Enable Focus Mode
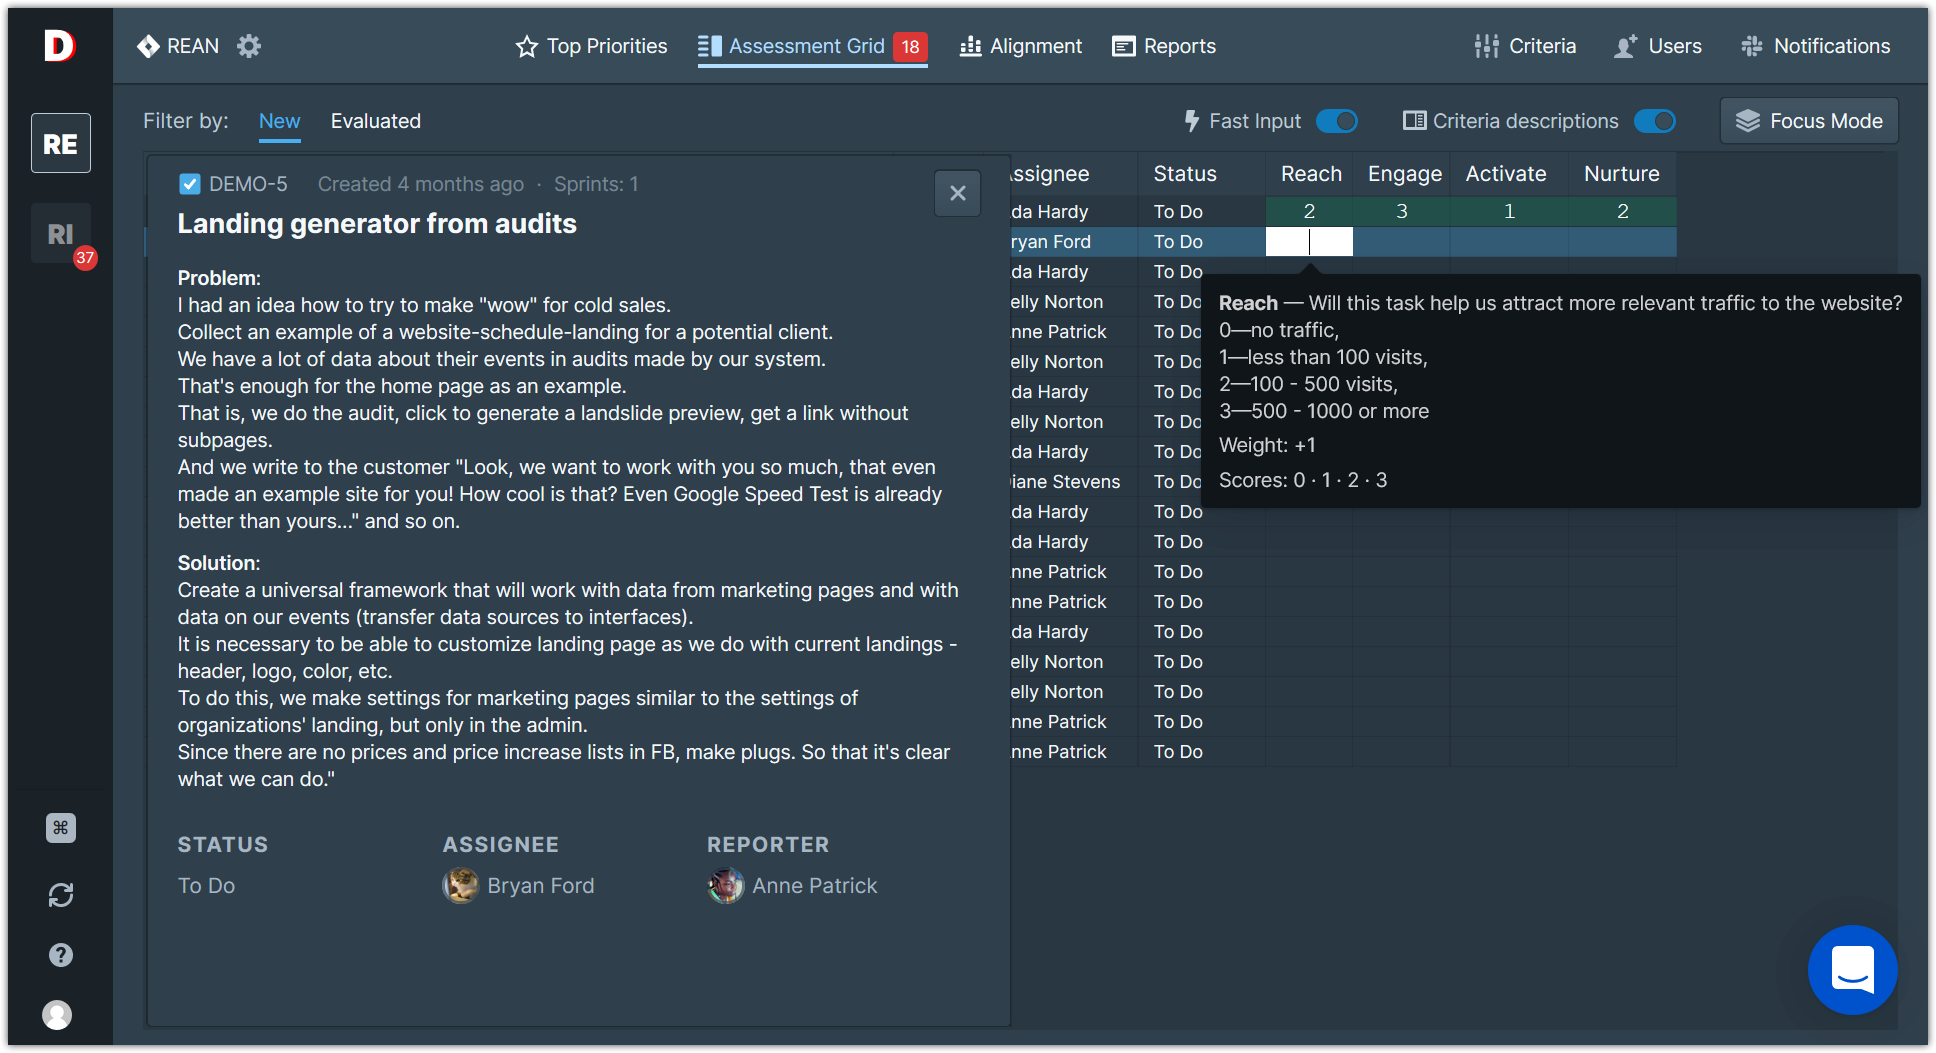This screenshot has height=1053, width=1936. point(1809,121)
